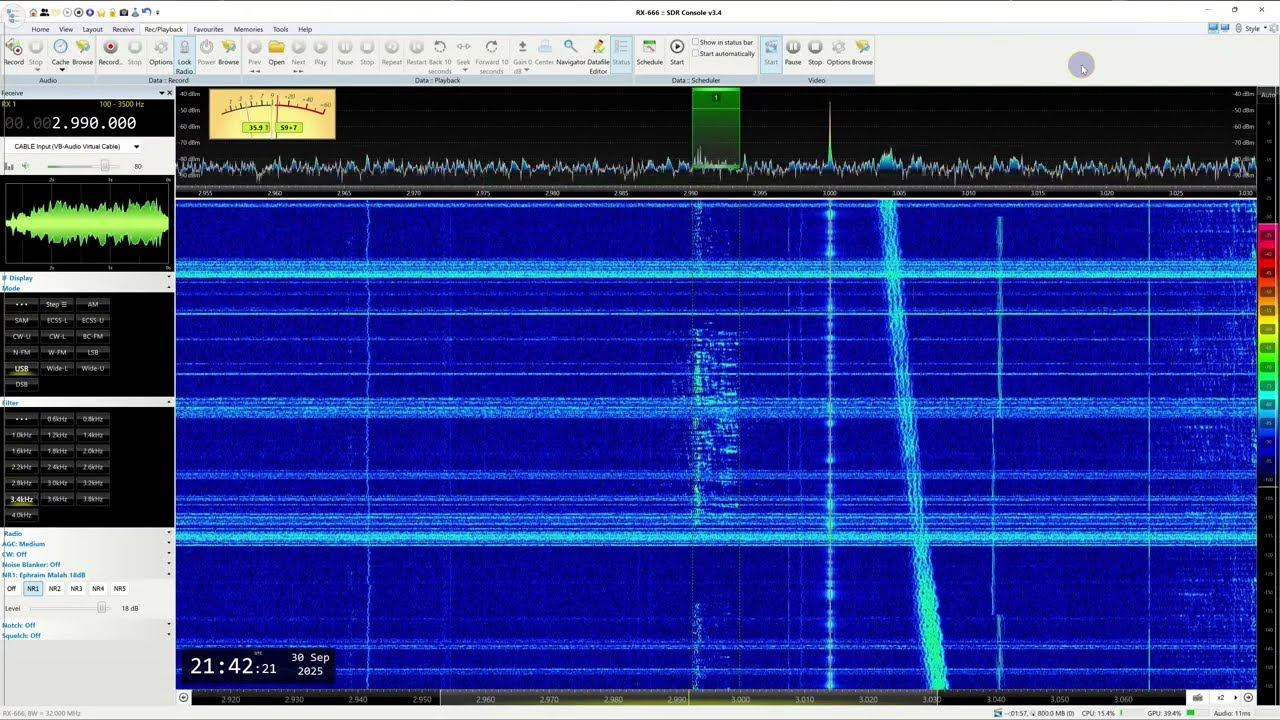The width and height of the screenshot is (1280, 720).
Task: Select the SAM mode button
Action: 21,320
